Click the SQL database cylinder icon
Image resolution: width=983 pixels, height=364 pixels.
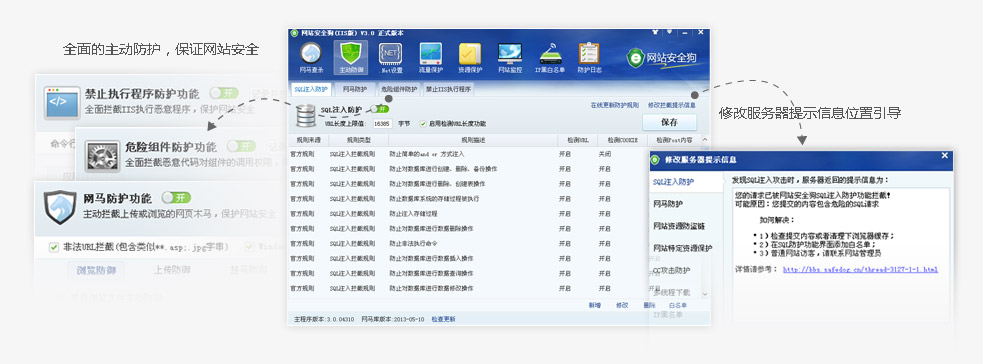(306, 115)
